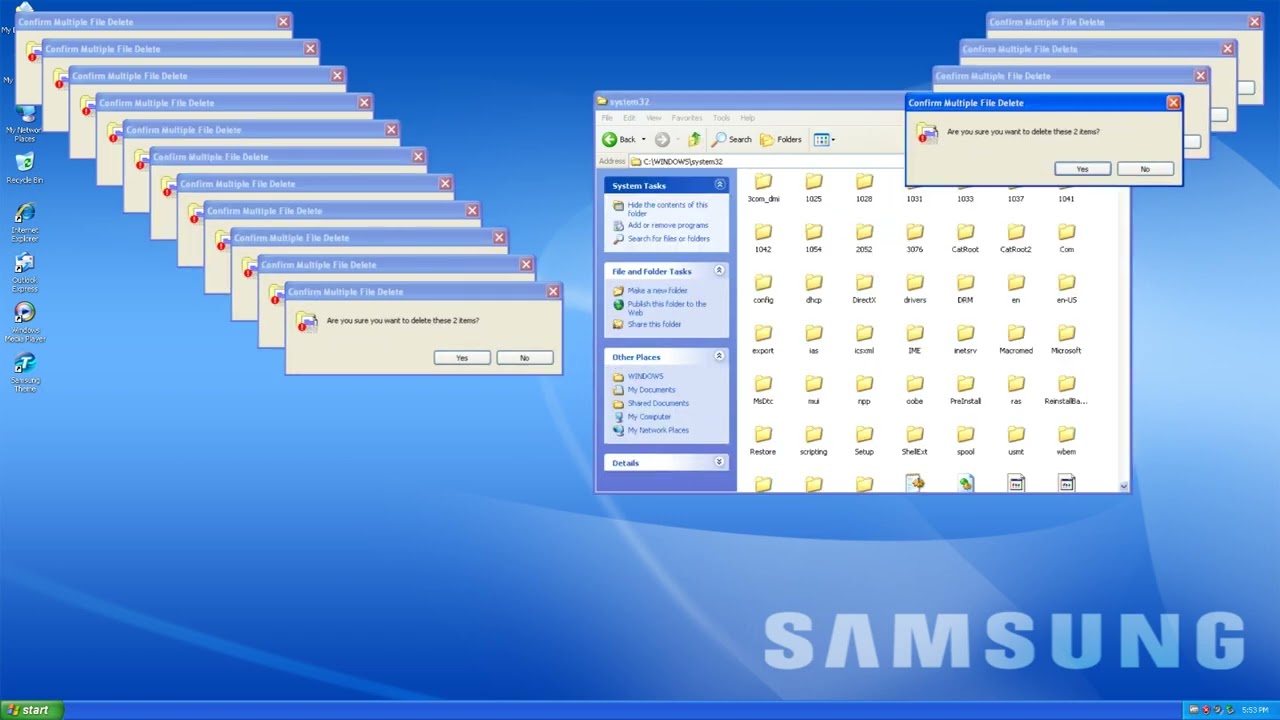Open the DirectX folder

tap(864, 288)
